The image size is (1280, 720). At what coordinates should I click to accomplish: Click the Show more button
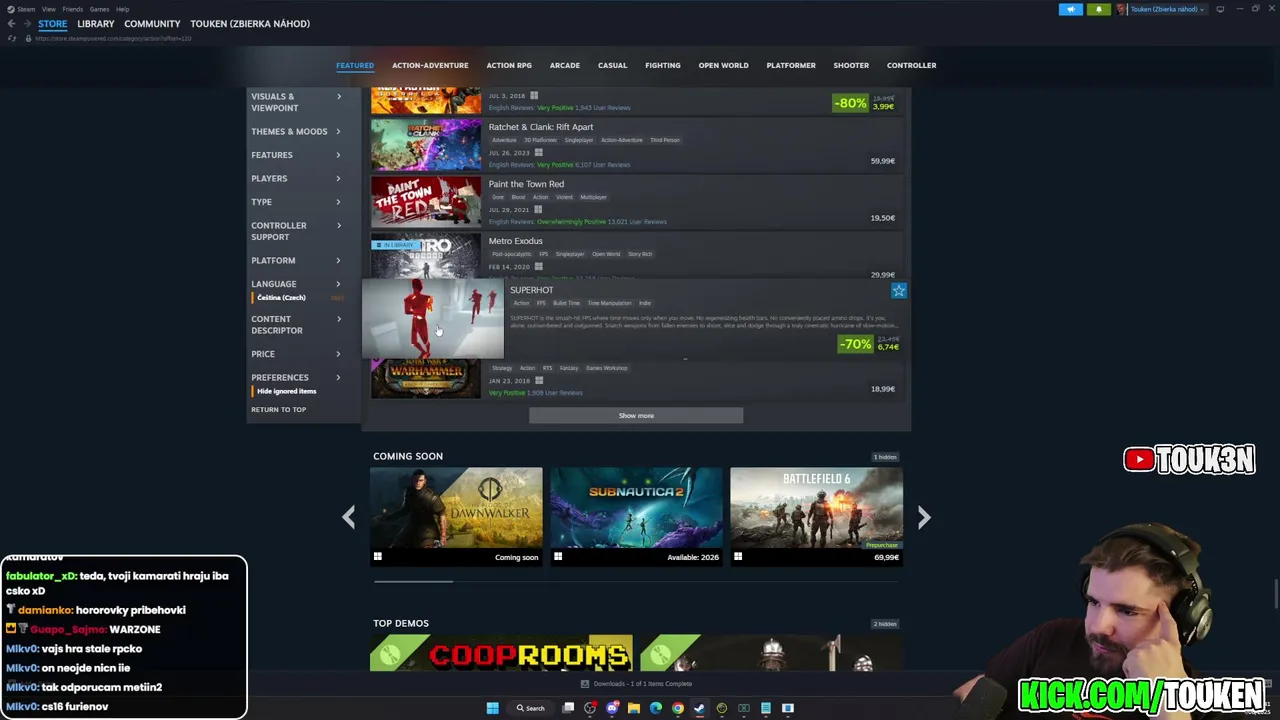pyautogui.click(x=636, y=416)
